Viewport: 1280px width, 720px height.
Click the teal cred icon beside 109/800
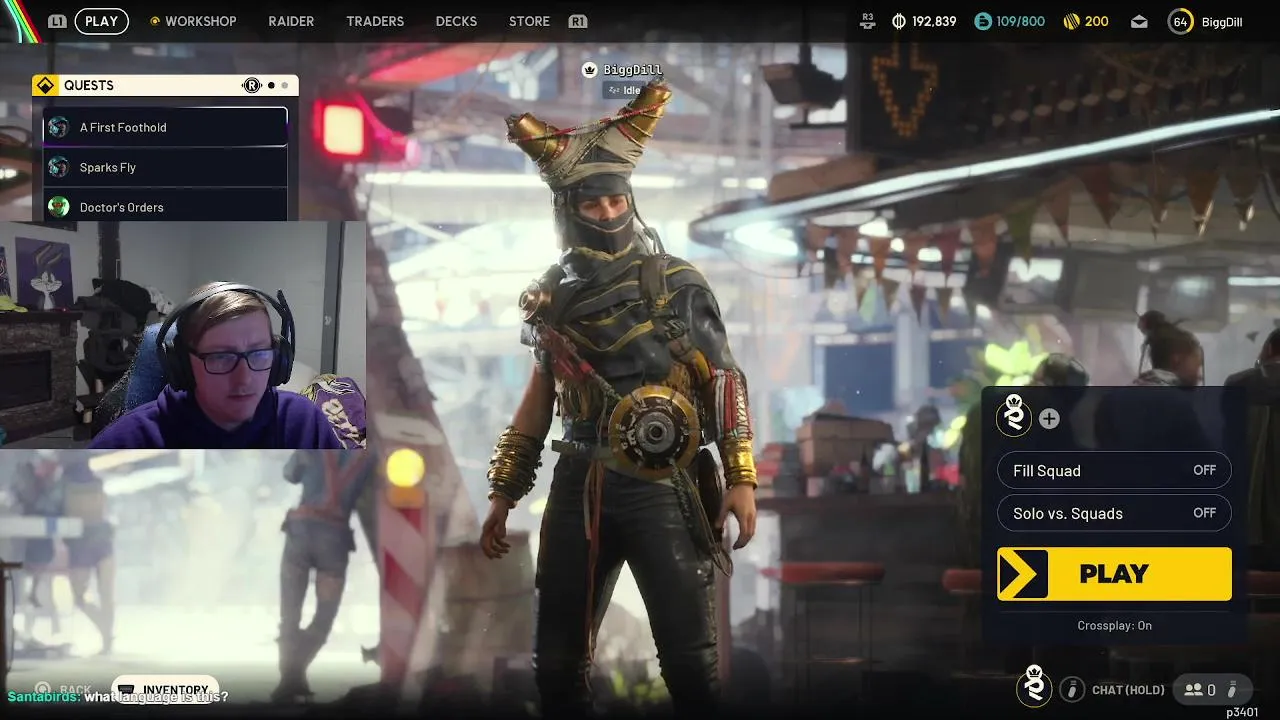[x=983, y=21]
